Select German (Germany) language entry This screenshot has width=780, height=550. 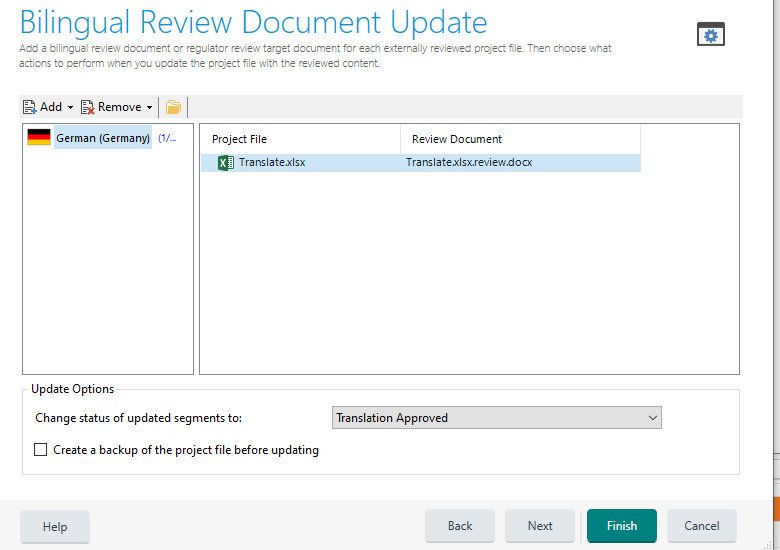tap(102, 138)
